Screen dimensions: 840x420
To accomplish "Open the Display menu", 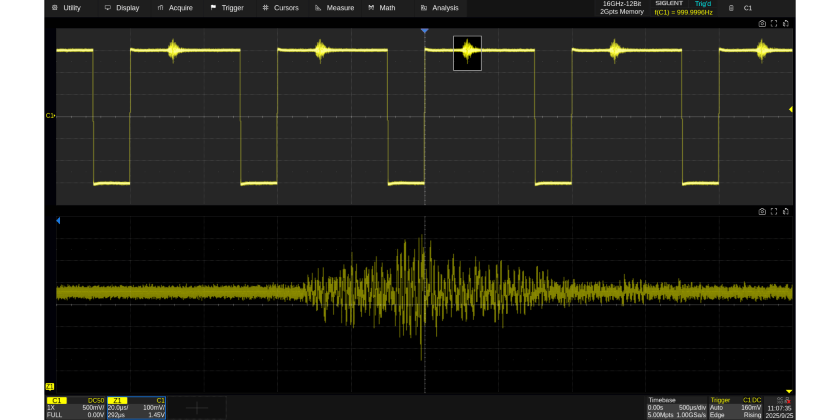I will point(122,7).
